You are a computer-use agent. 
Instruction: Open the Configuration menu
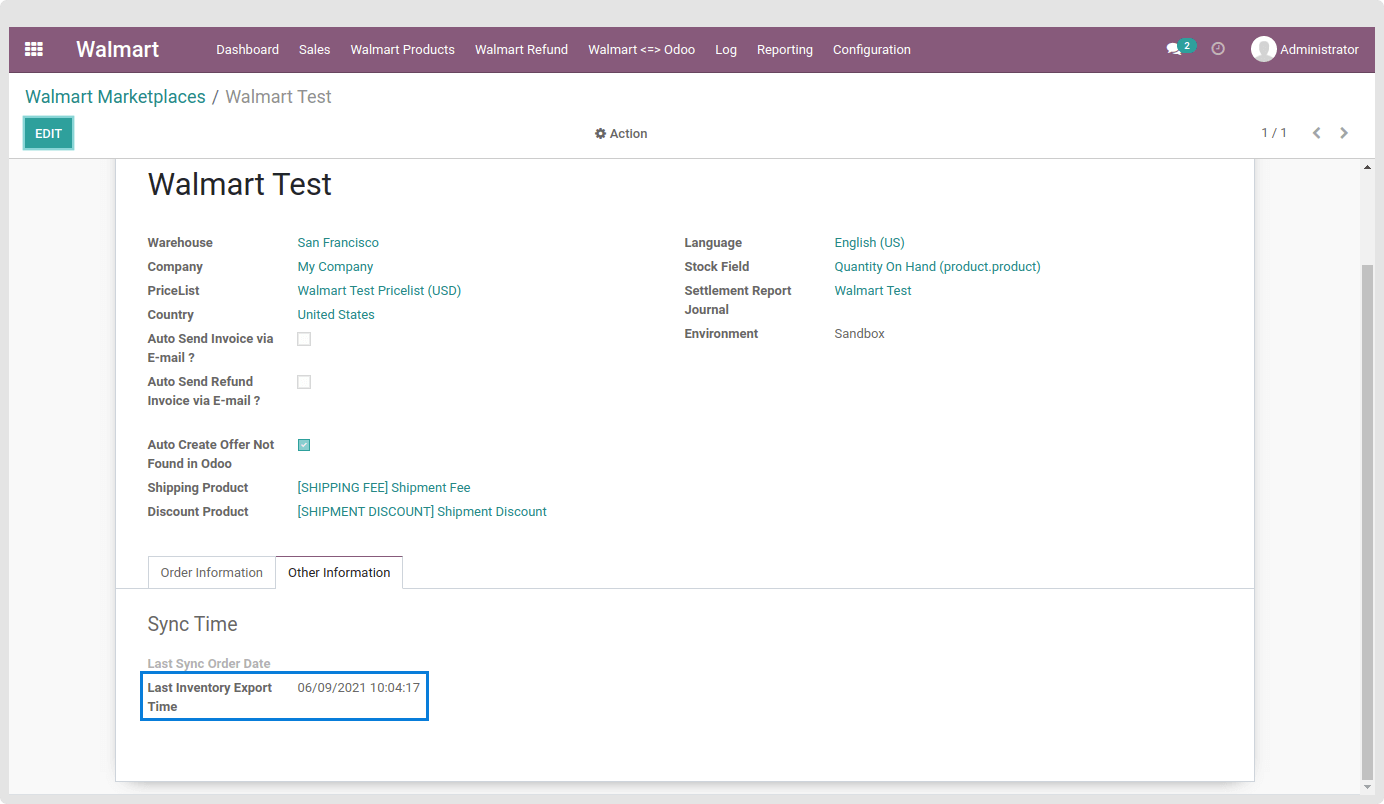872,49
